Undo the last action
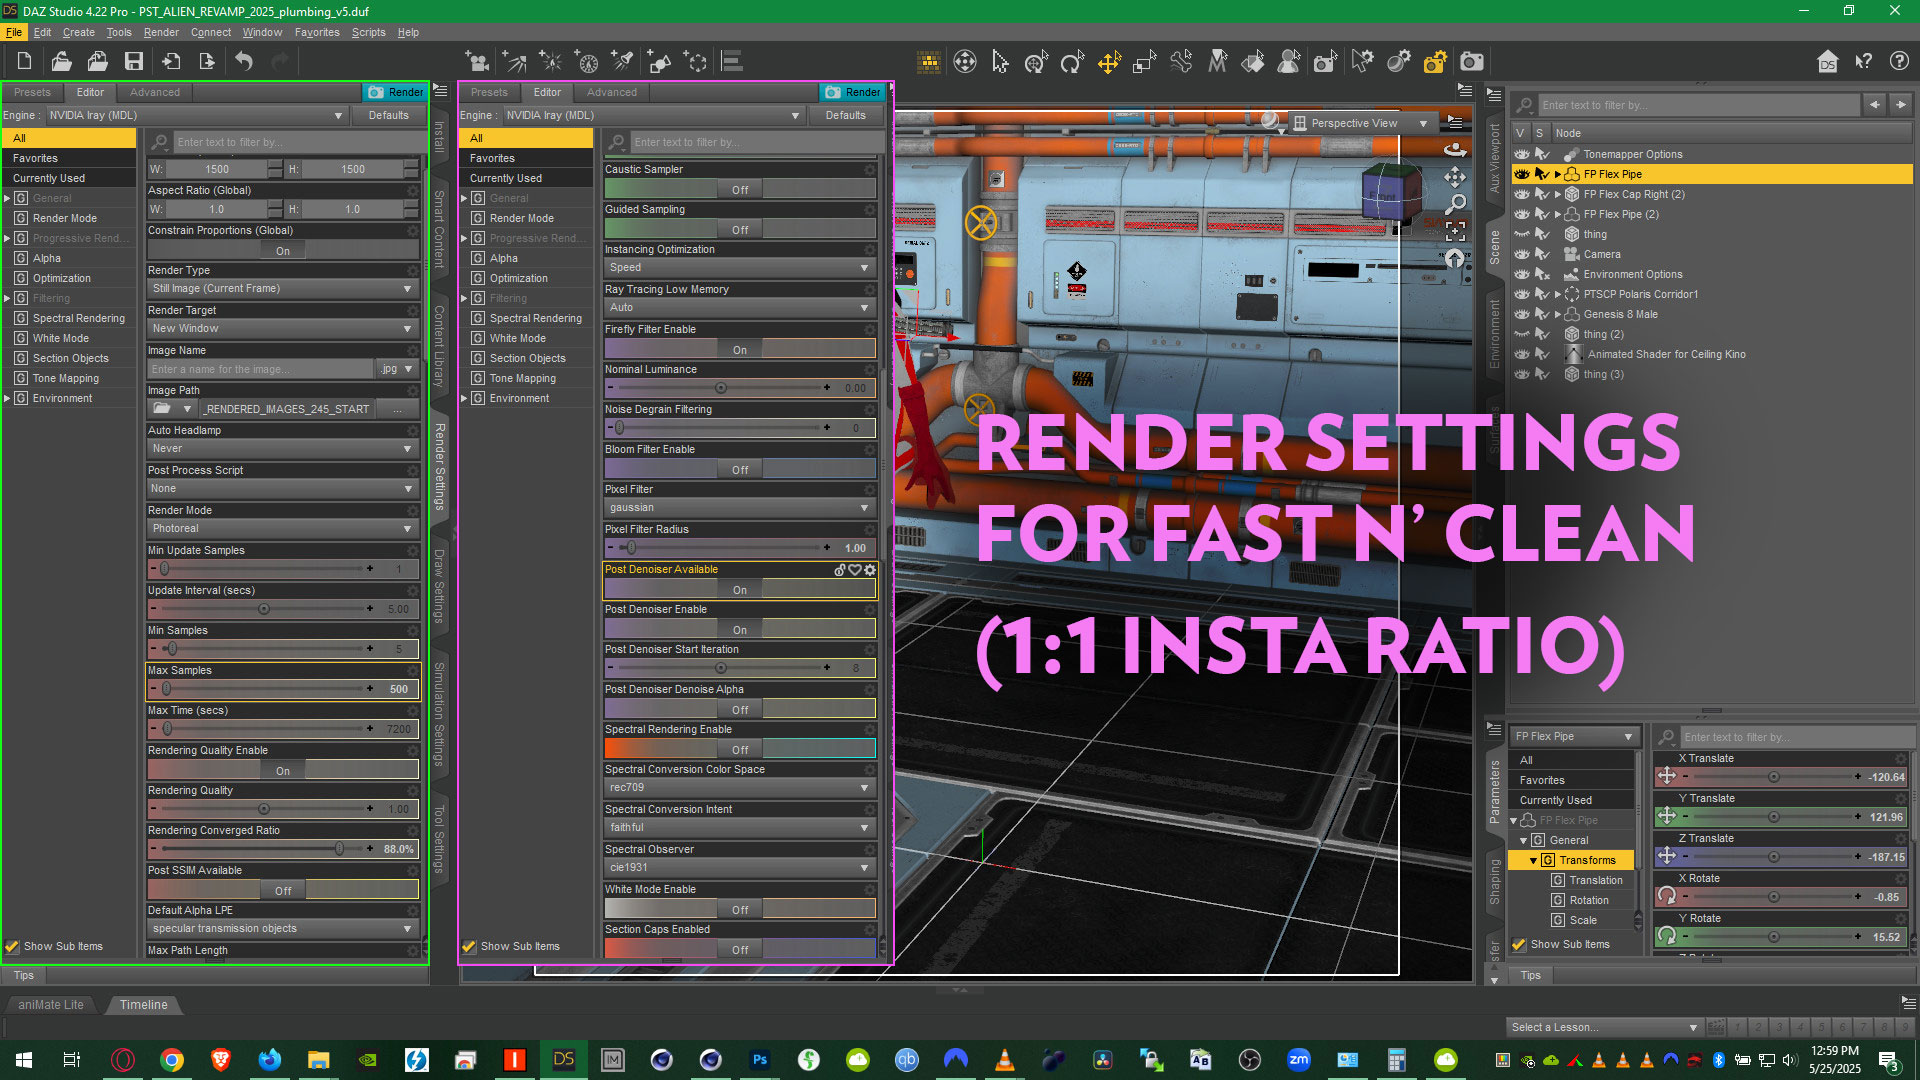Screen dimensions: 1920x1080 tap(244, 62)
